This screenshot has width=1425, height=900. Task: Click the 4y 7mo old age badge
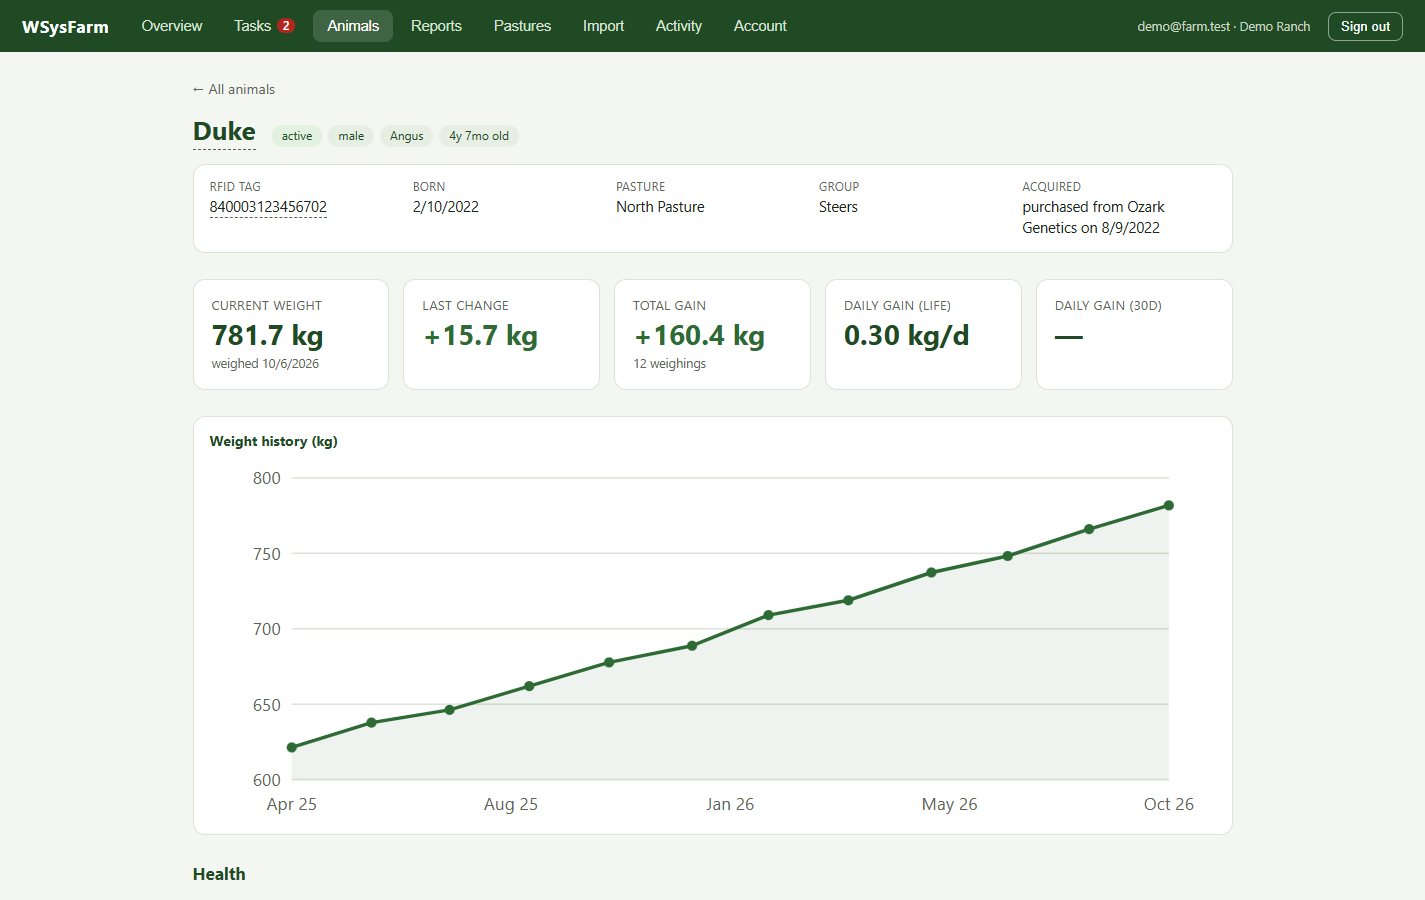point(479,136)
